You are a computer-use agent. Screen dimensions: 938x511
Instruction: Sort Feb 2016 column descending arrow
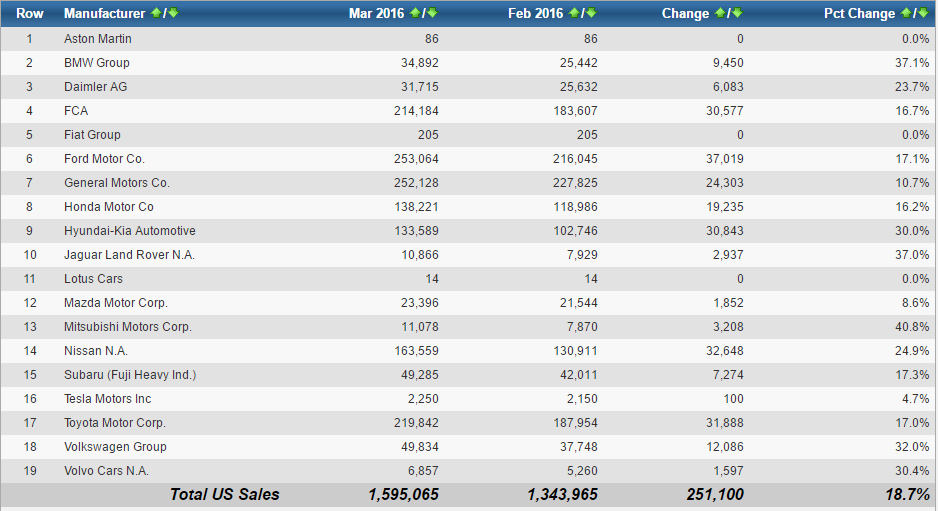click(x=592, y=13)
